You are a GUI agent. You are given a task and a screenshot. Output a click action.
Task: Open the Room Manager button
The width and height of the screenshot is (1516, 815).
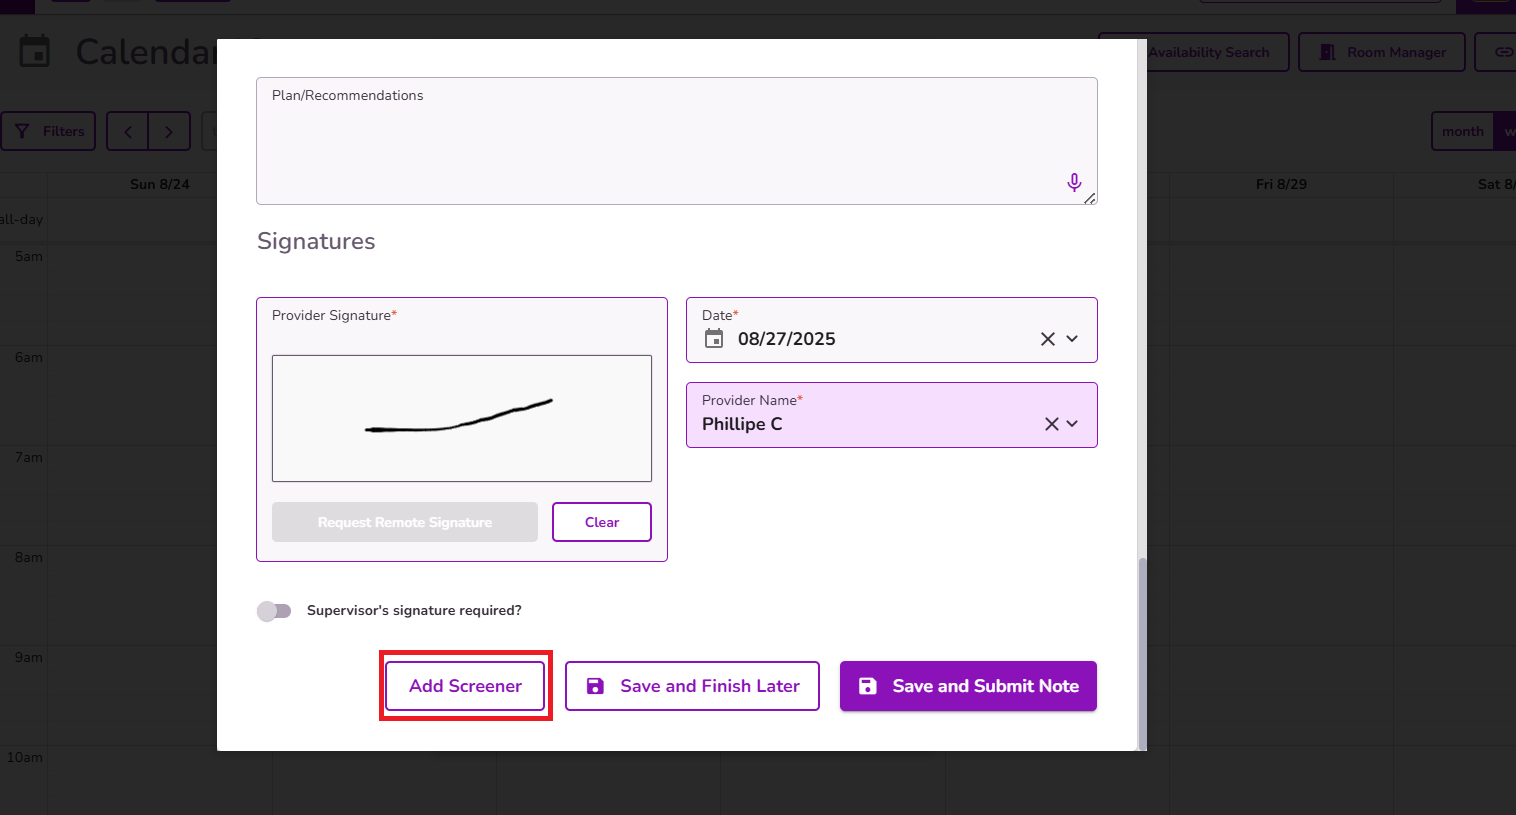(x=1382, y=52)
